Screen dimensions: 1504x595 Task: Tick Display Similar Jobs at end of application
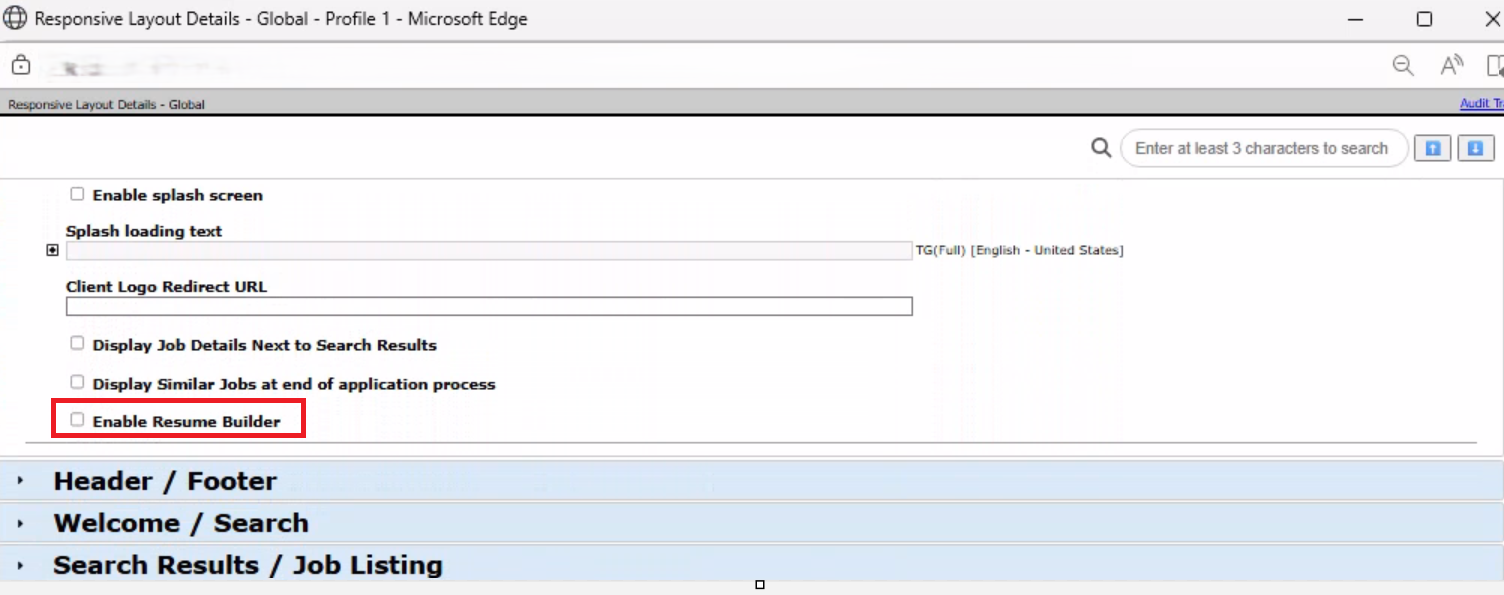pos(77,383)
